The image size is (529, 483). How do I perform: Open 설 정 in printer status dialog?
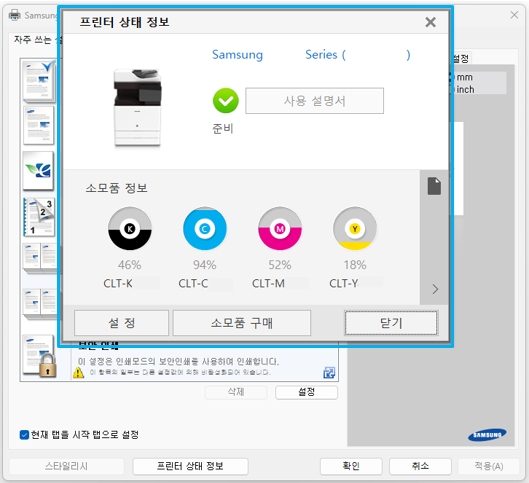pos(121,323)
